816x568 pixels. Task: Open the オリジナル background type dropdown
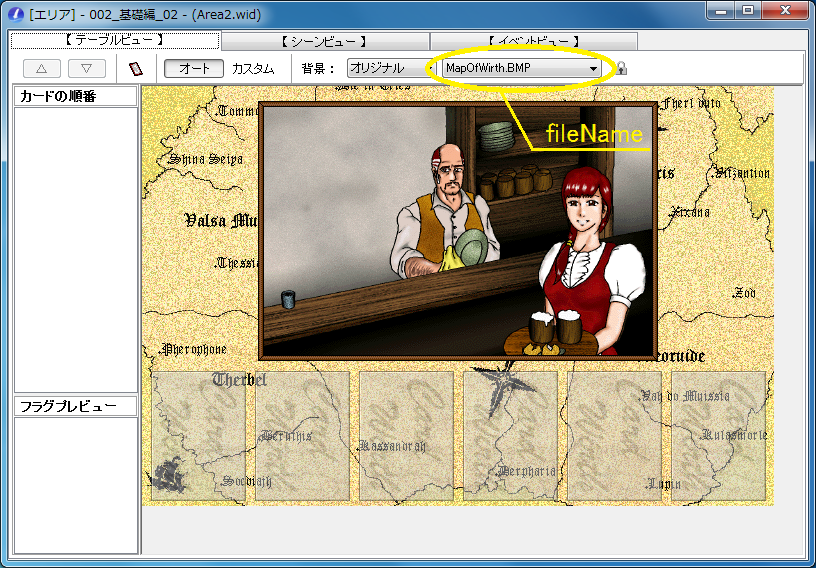coord(392,68)
